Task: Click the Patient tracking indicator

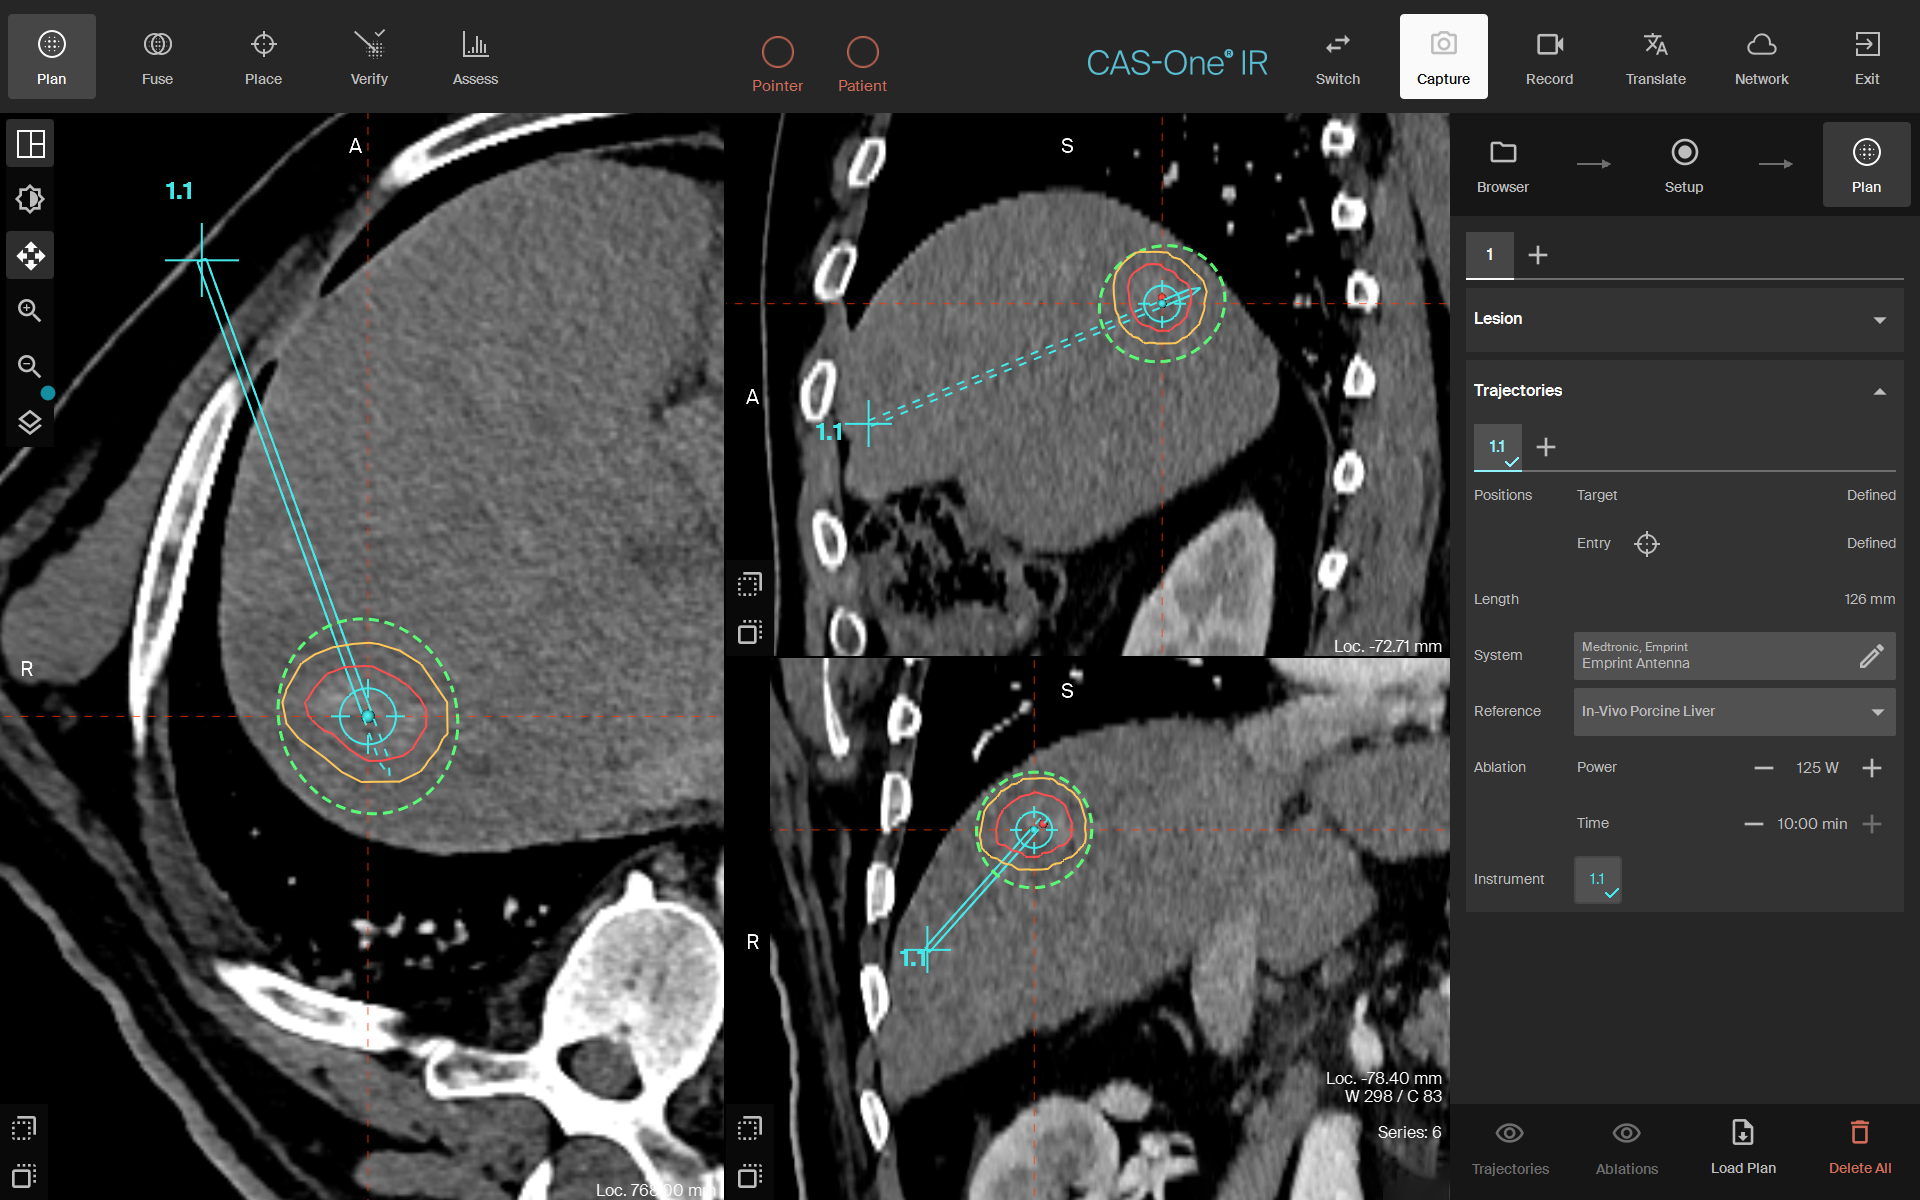Action: click(x=862, y=64)
